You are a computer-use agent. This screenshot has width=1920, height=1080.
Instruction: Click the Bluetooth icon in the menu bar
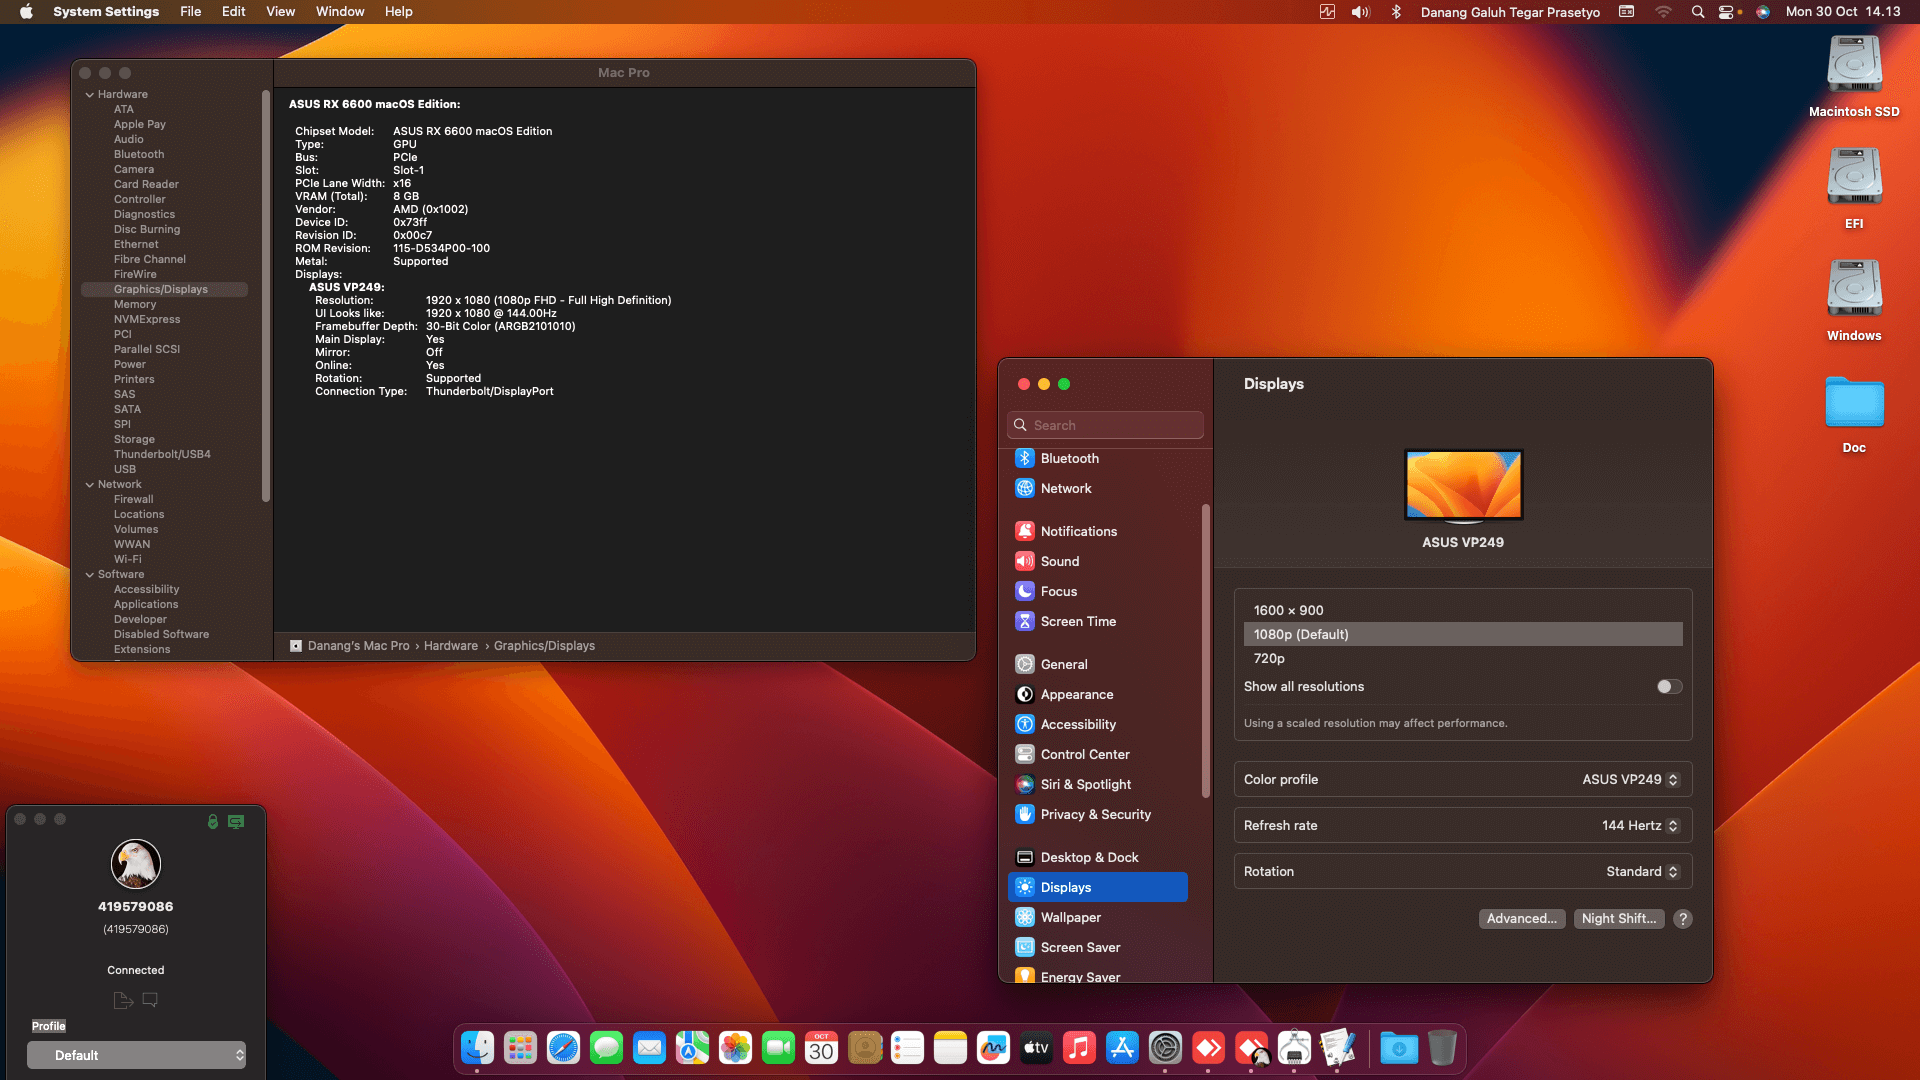(x=1396, y=12)
